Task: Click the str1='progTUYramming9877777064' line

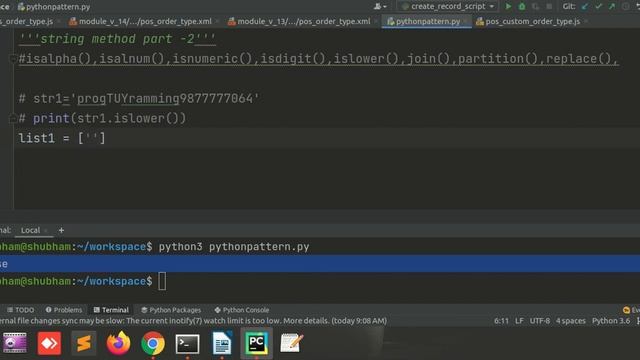Action: tap(139, 98)
